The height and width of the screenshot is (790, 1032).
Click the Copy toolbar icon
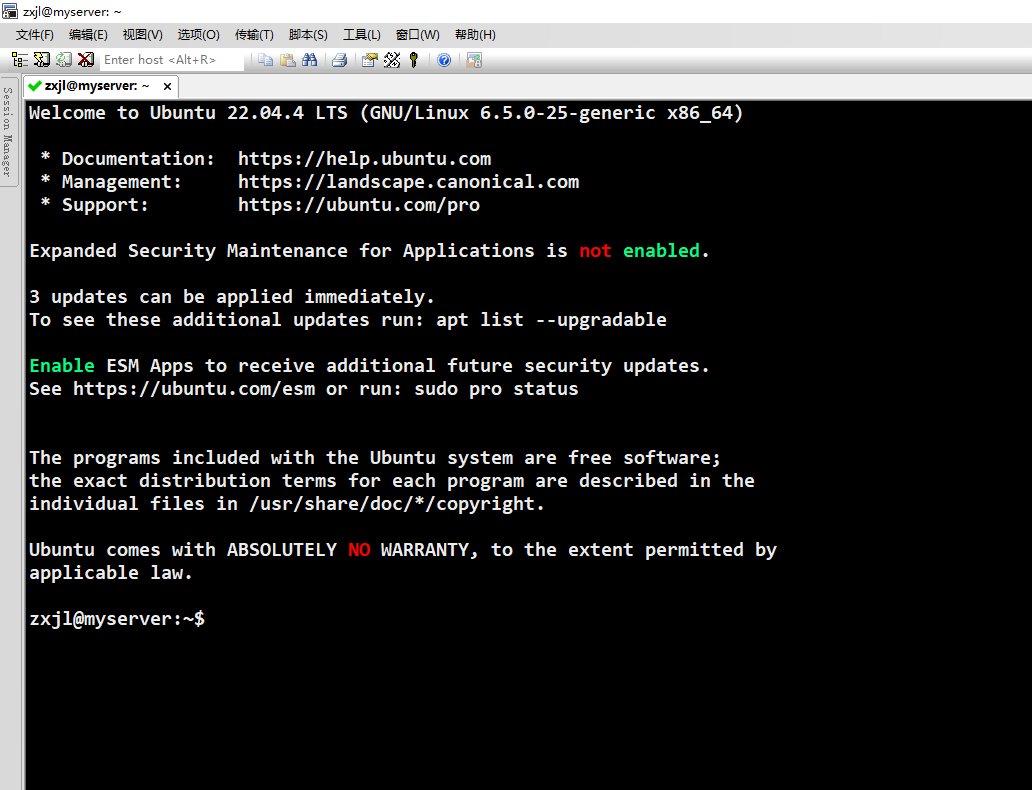264,59
